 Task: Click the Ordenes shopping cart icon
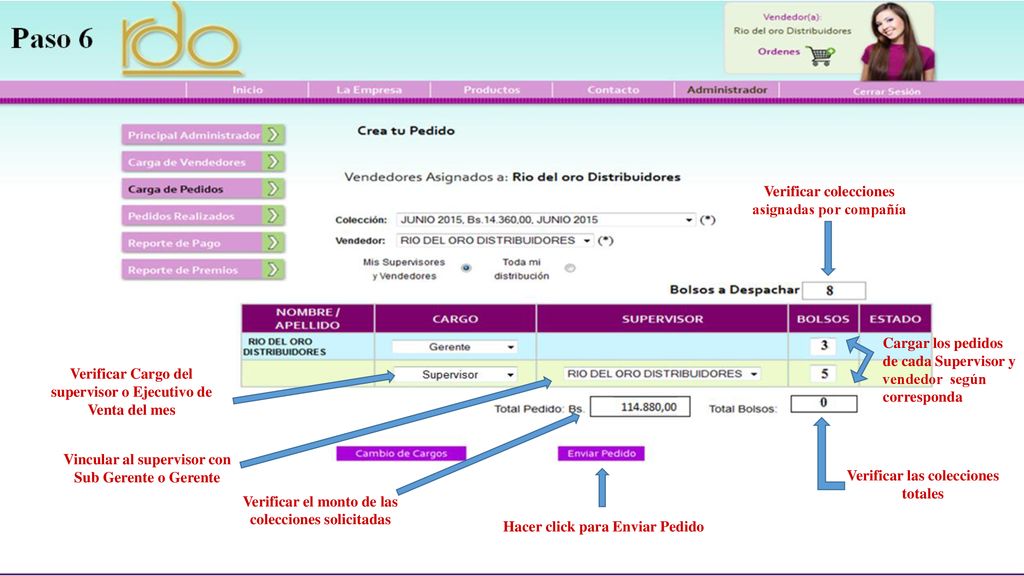click(820, 56)
